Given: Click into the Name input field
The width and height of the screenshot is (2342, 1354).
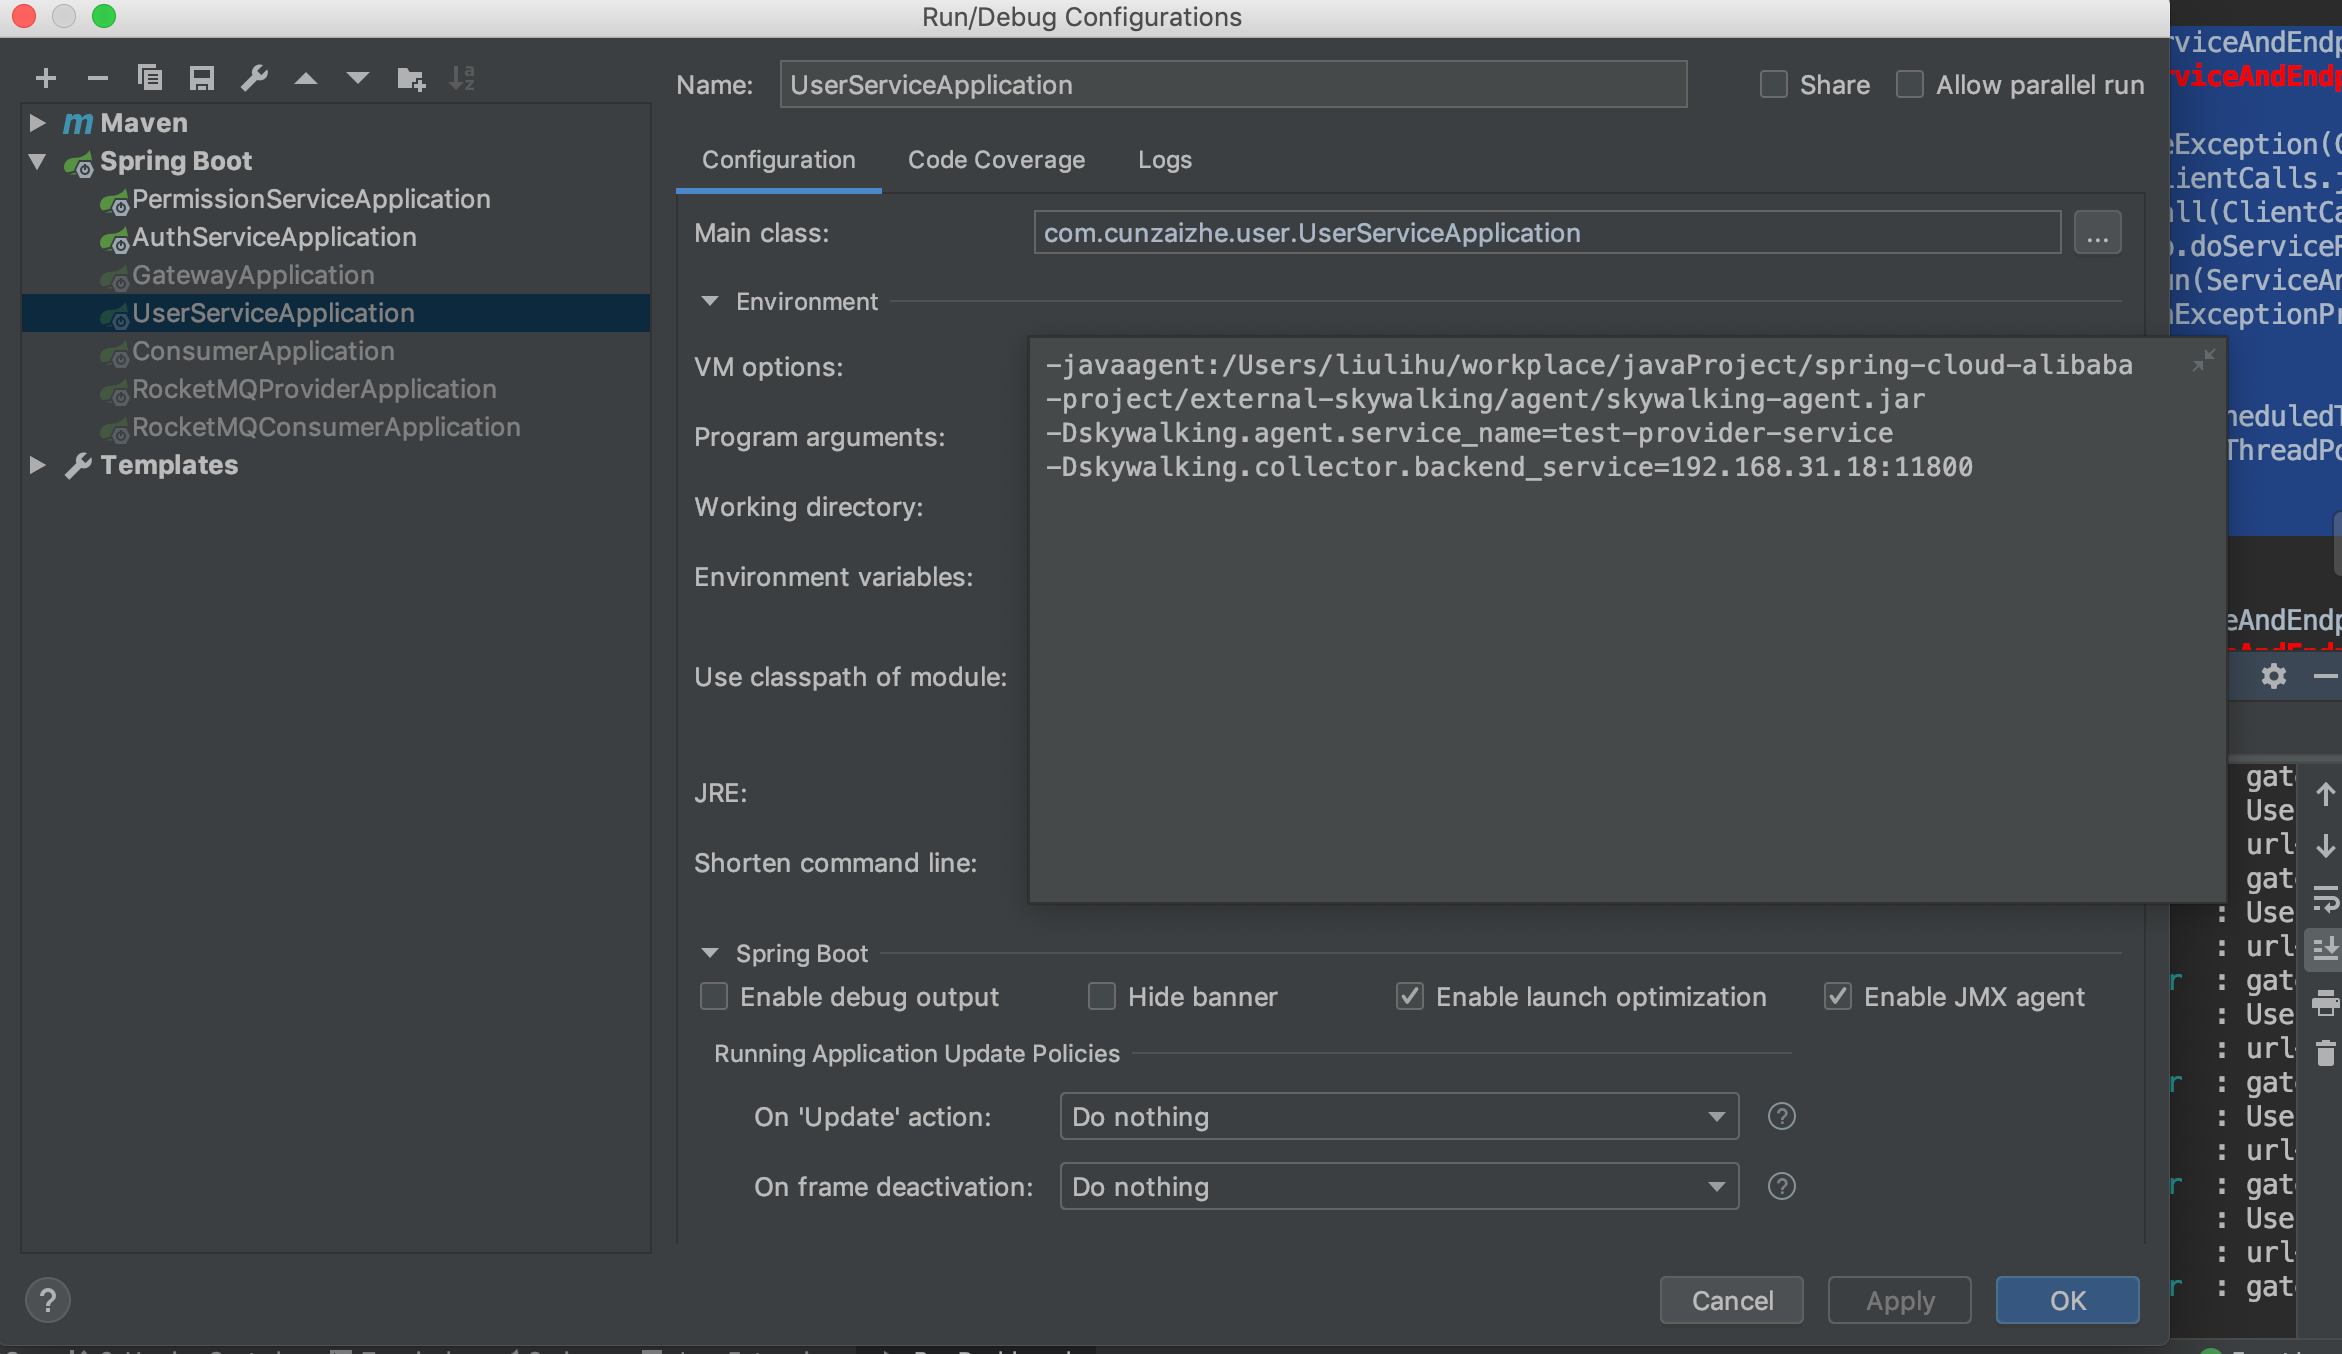Looking at the screenshot, I should pyautogui.click(x=1232, y=85).
